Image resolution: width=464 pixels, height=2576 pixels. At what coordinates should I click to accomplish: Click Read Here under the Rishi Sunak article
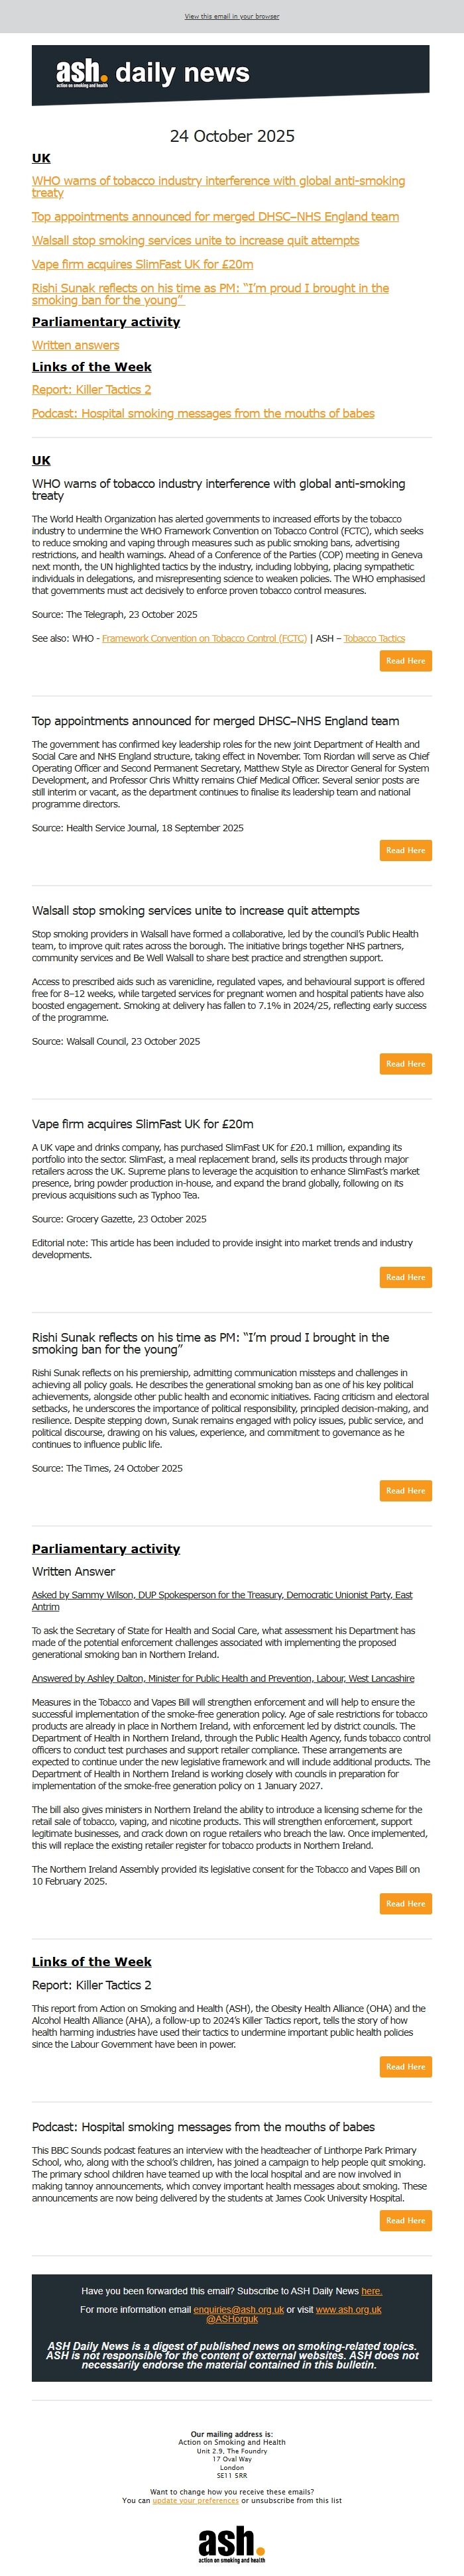pos(405,1490)
